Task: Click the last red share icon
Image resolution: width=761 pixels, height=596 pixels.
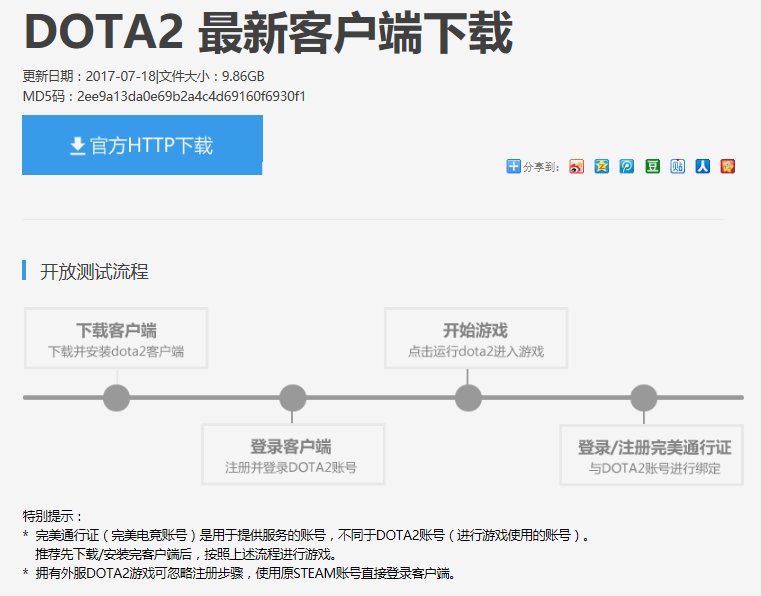Action: pyautogui.click(x=728, y=166)
